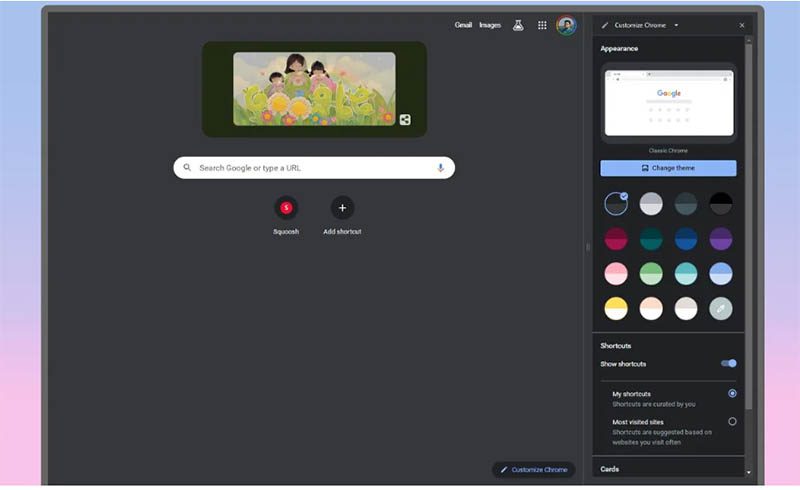800x490 pixels.
Task: Click the side panel resize handle
Action: click(x=588, y=248)
